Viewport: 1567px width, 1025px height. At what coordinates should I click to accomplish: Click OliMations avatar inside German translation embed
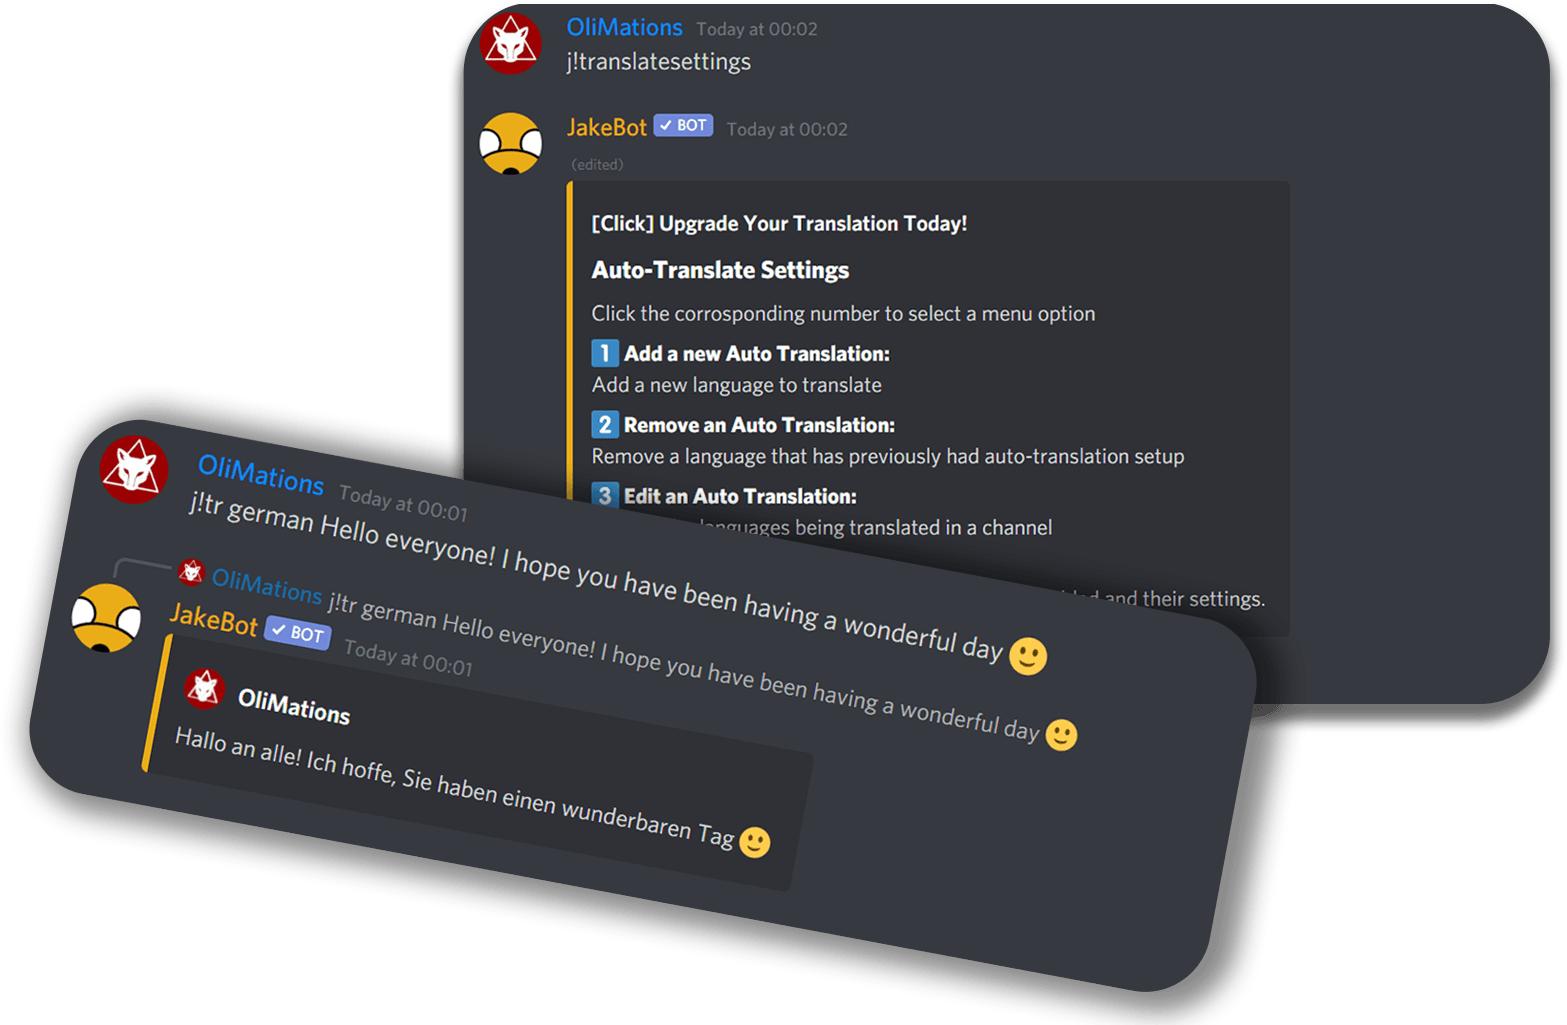[x=204, y=688]
